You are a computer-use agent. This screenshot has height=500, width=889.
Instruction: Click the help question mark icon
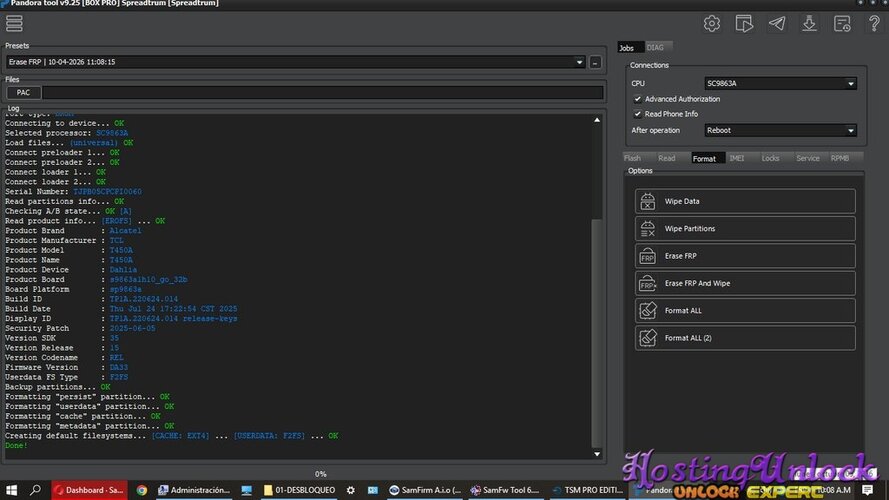(874, 23)
